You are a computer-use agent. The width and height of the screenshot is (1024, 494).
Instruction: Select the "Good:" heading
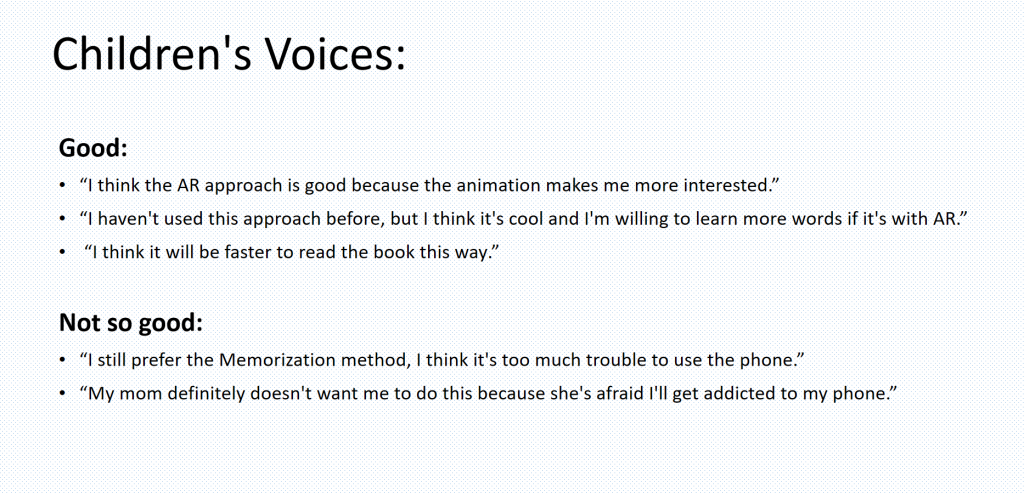tap(93, 148)
